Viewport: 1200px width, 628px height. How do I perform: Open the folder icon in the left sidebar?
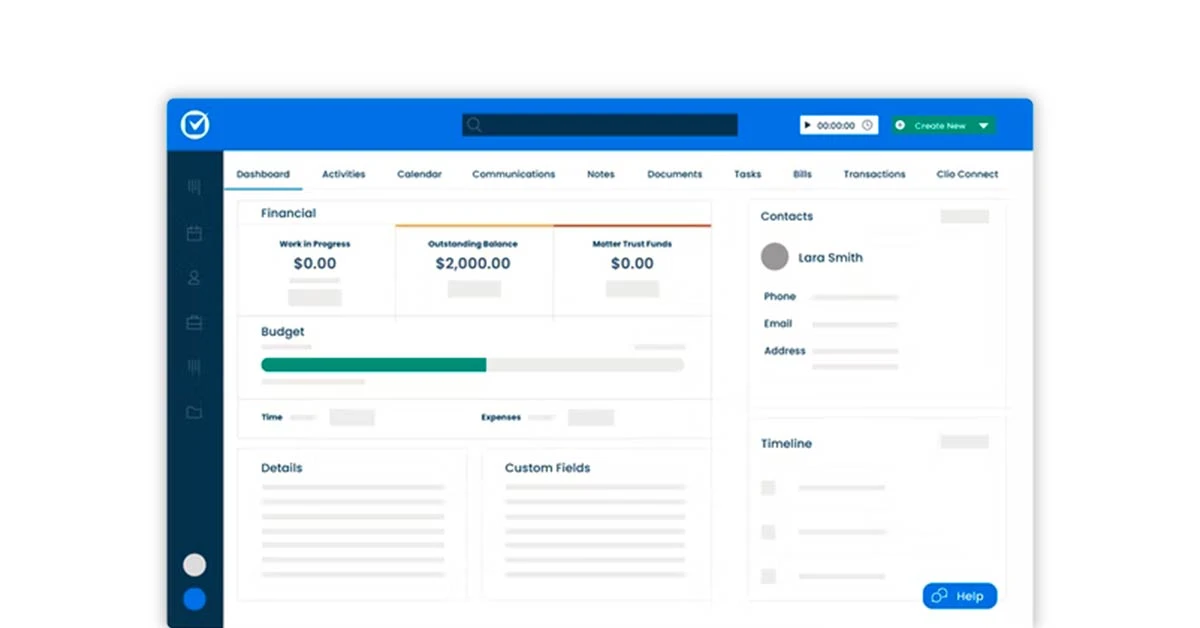[194, 411]
